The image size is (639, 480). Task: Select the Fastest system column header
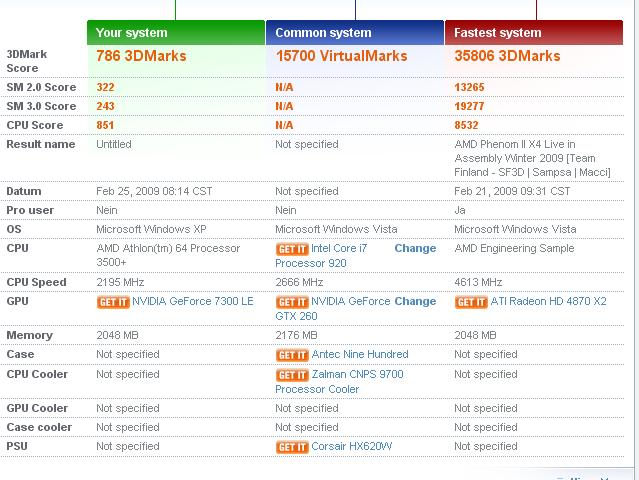pos(534,33)
